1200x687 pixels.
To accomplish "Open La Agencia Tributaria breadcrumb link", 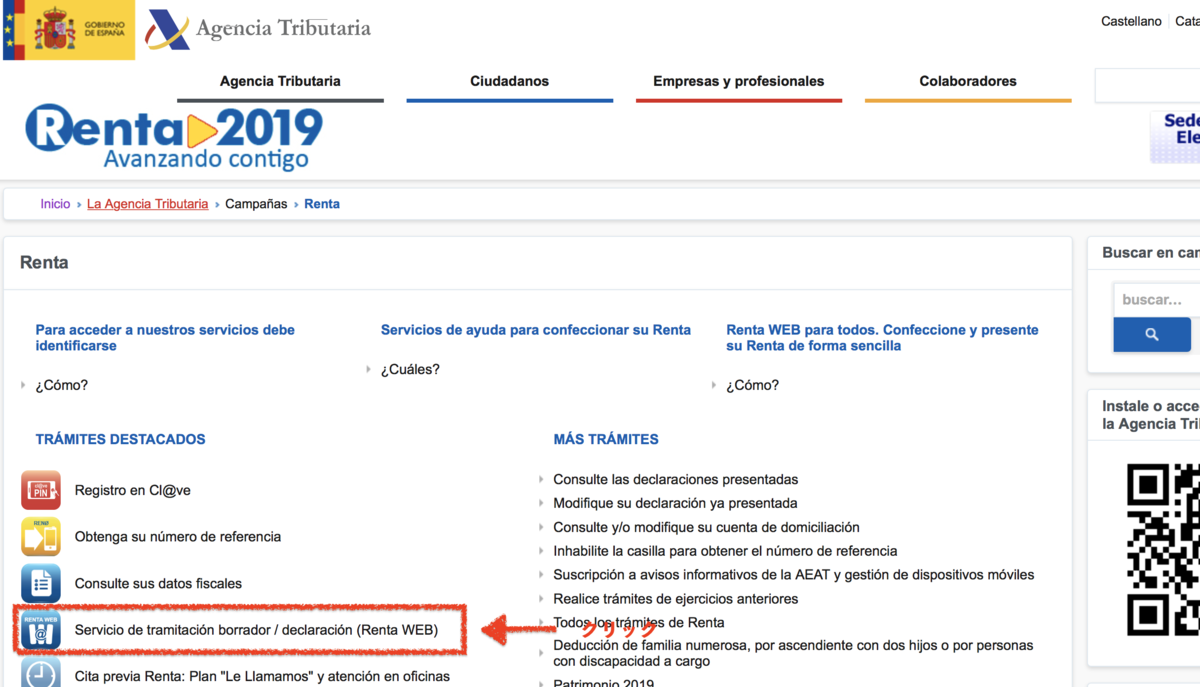I will point(148,204).
